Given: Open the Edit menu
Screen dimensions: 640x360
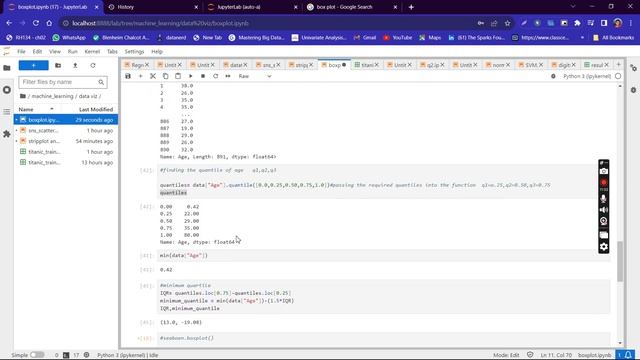Looking at the screenshot, I should pos(37,52).
